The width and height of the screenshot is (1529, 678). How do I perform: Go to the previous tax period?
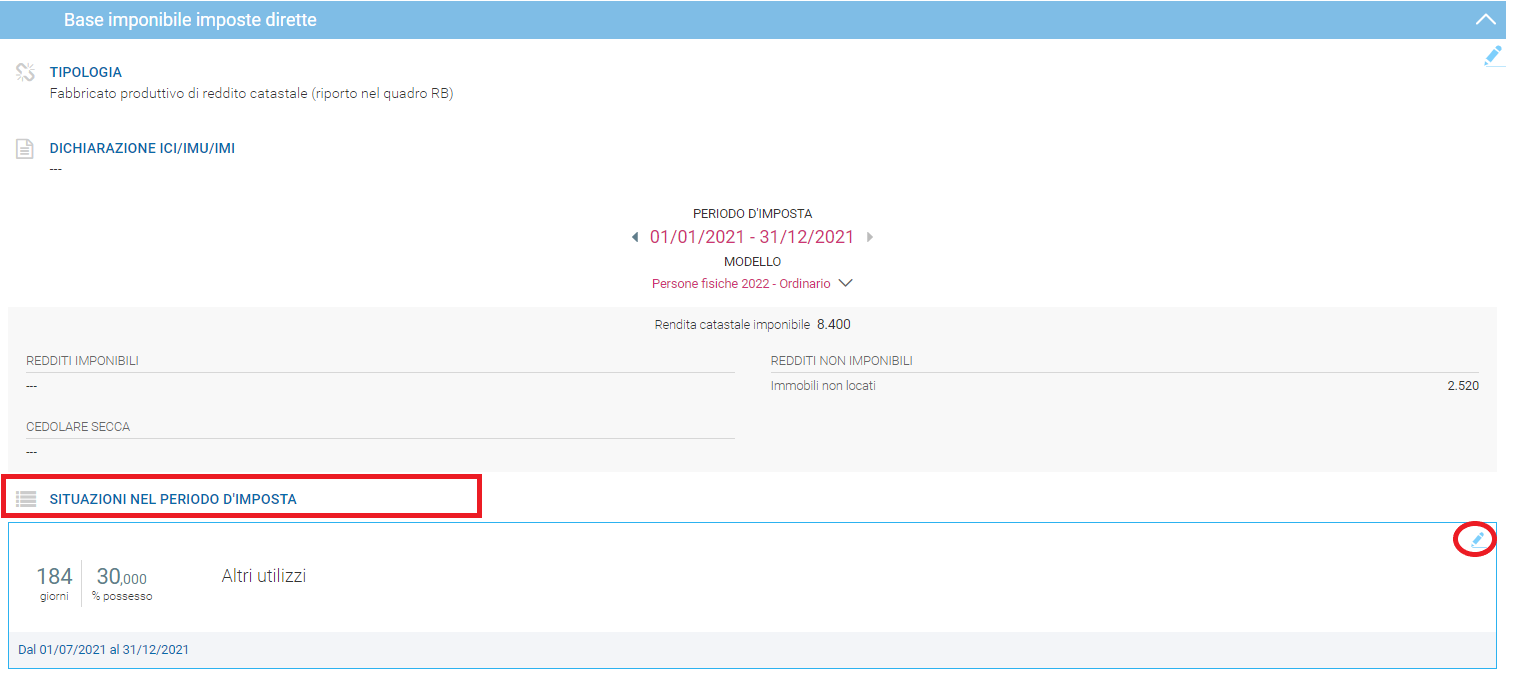click(635, 237)
